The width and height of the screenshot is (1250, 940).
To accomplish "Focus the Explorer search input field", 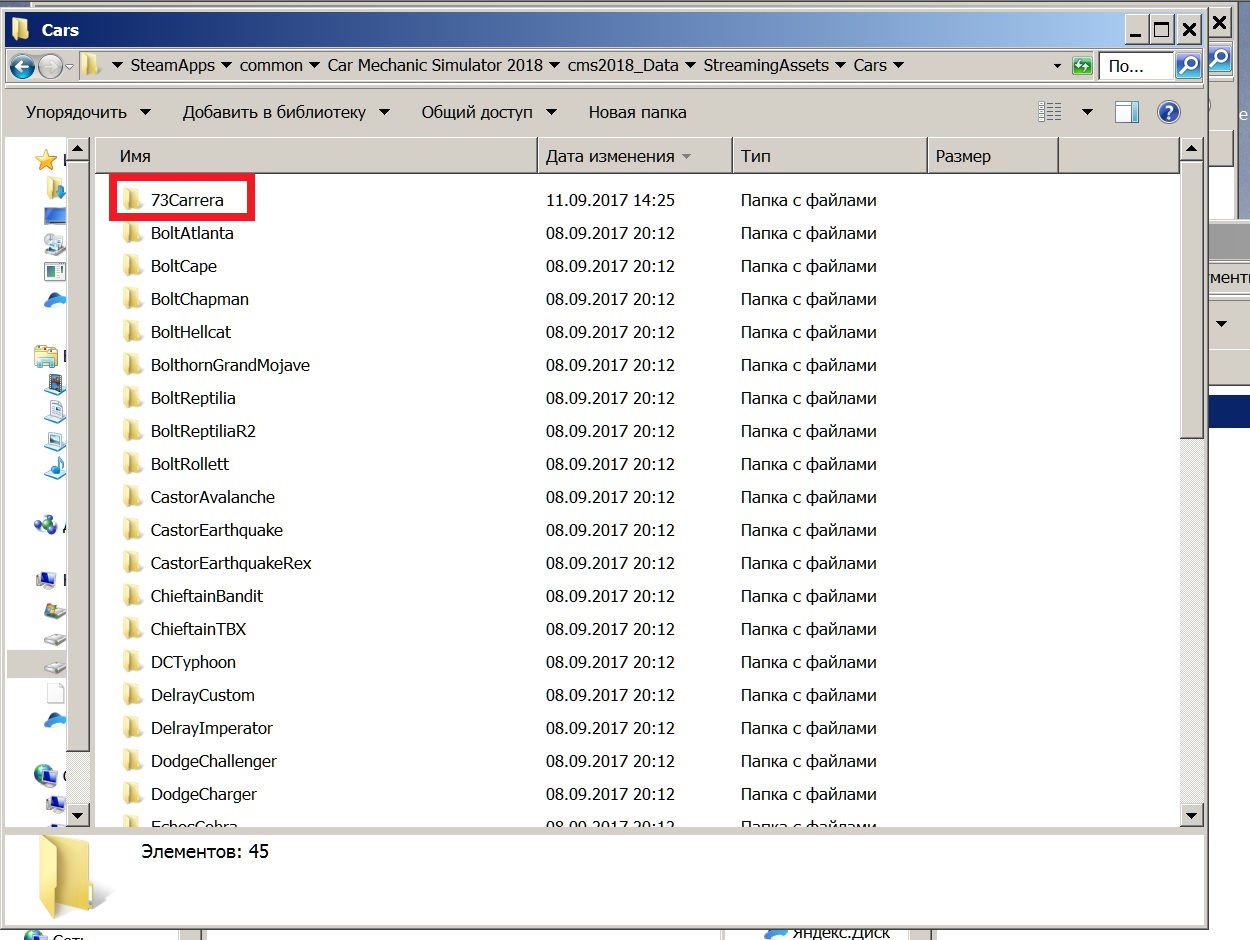I will [1137, 66].
